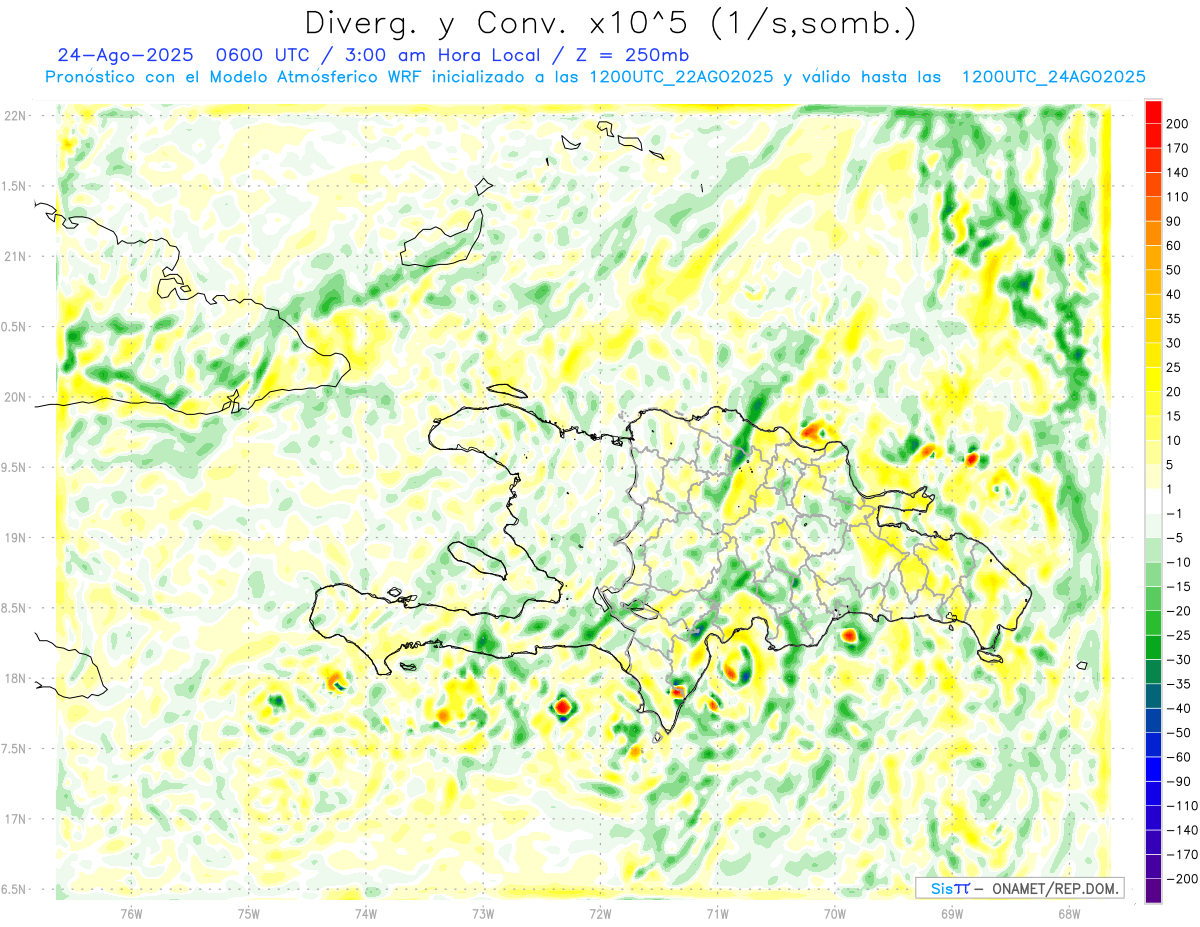Click the '22N' latitude label

pos(16,116)
